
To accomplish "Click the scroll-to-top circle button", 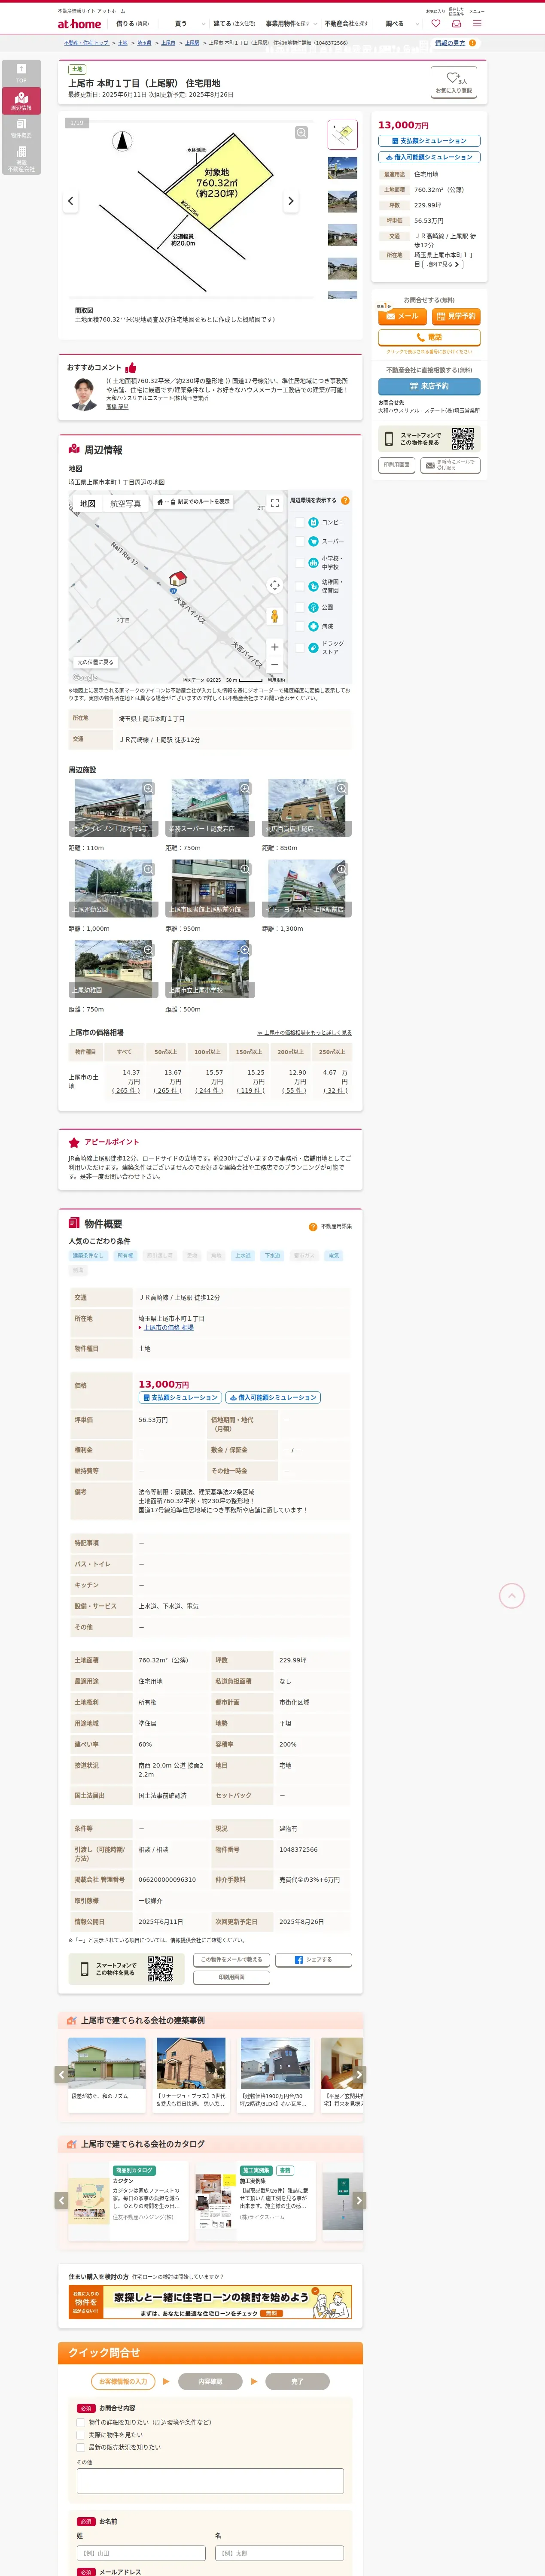I will point(511,1596).
